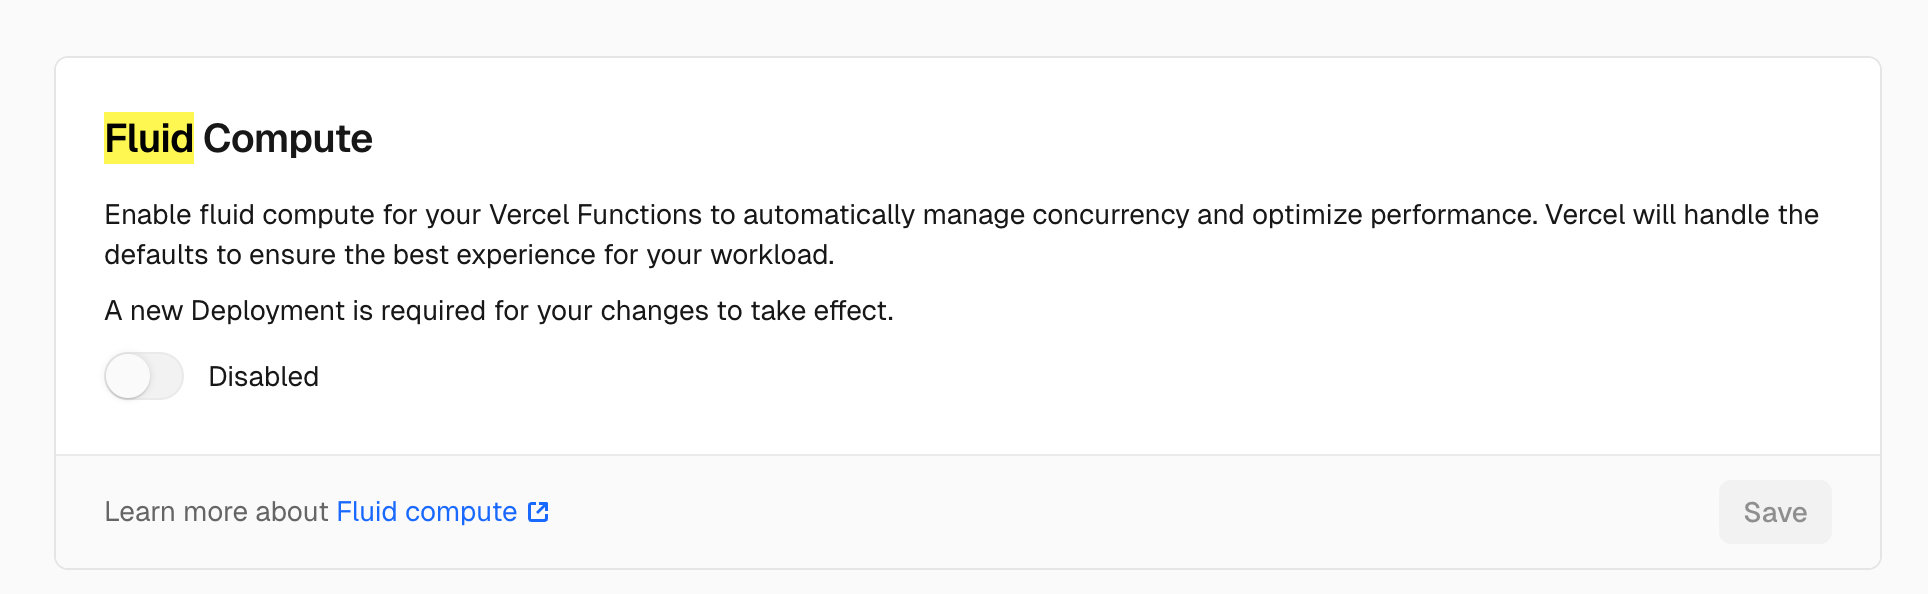Click the Disabled label beside the toggle

coord(263,377)
